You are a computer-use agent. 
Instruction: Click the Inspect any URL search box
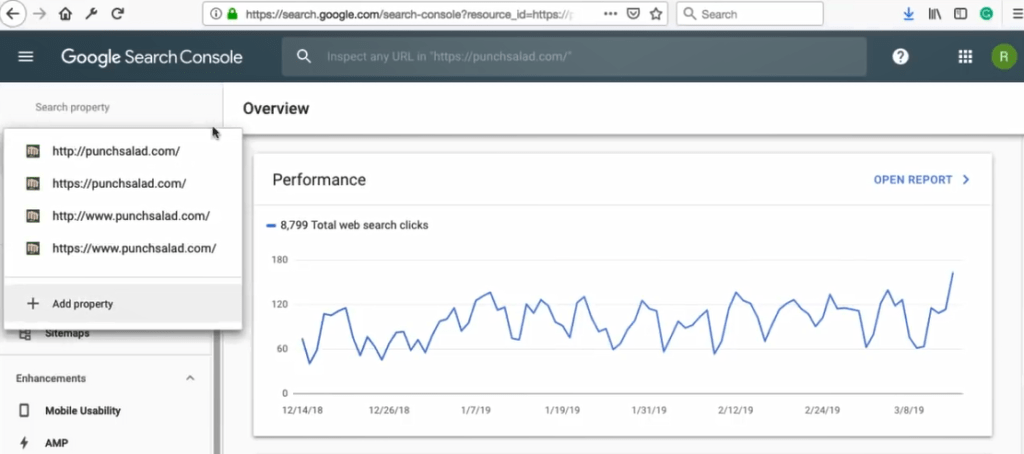(x=574, y=57)
